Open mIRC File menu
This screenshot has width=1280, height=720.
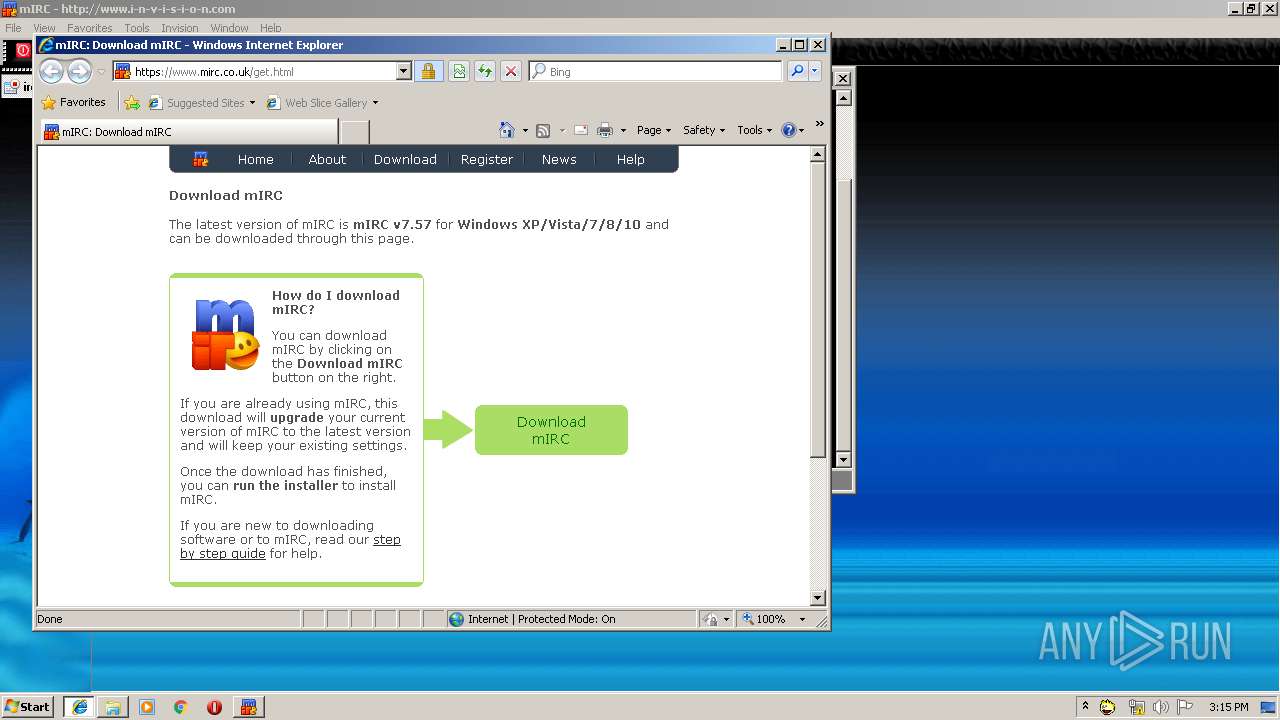tap(13, 28)
